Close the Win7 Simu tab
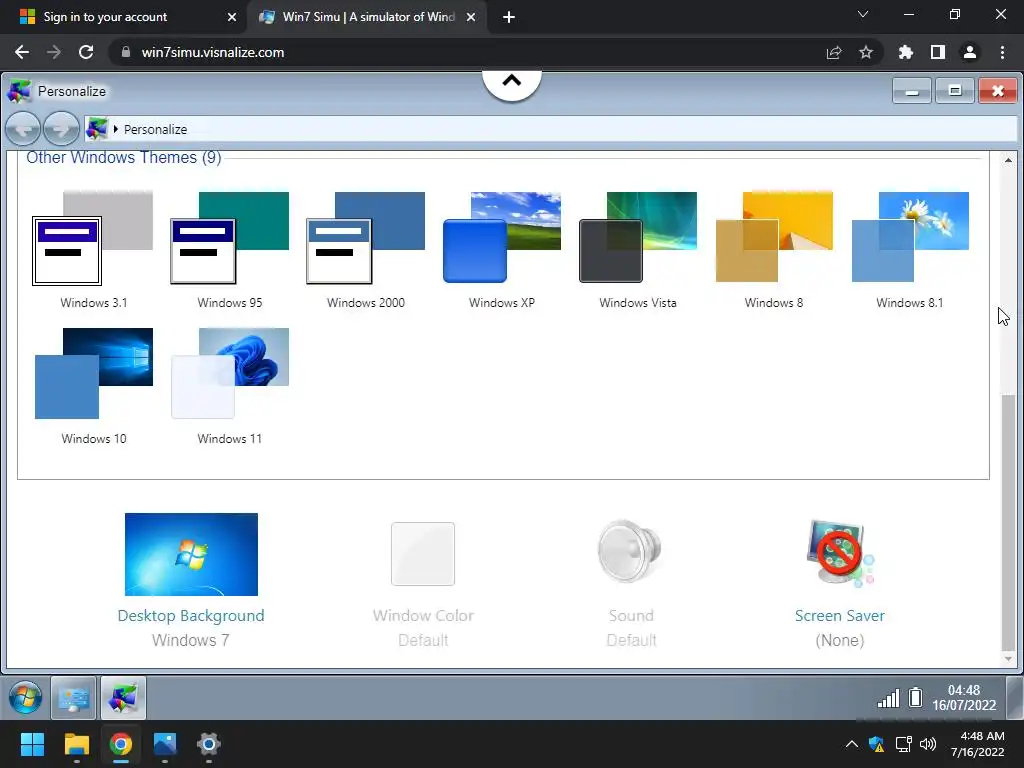Screen dimensions: 1024x768 (x=471, y=17)
